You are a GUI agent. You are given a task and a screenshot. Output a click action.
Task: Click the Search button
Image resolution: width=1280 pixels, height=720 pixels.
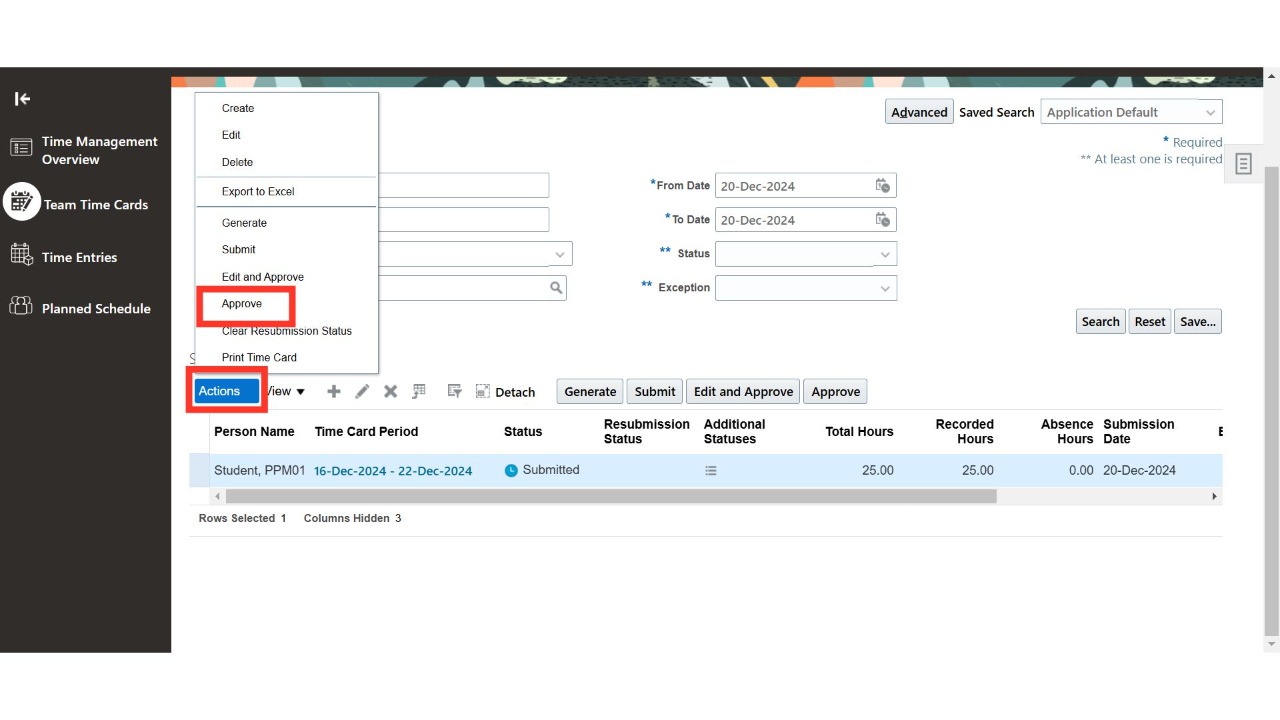tap(1100, 322)
